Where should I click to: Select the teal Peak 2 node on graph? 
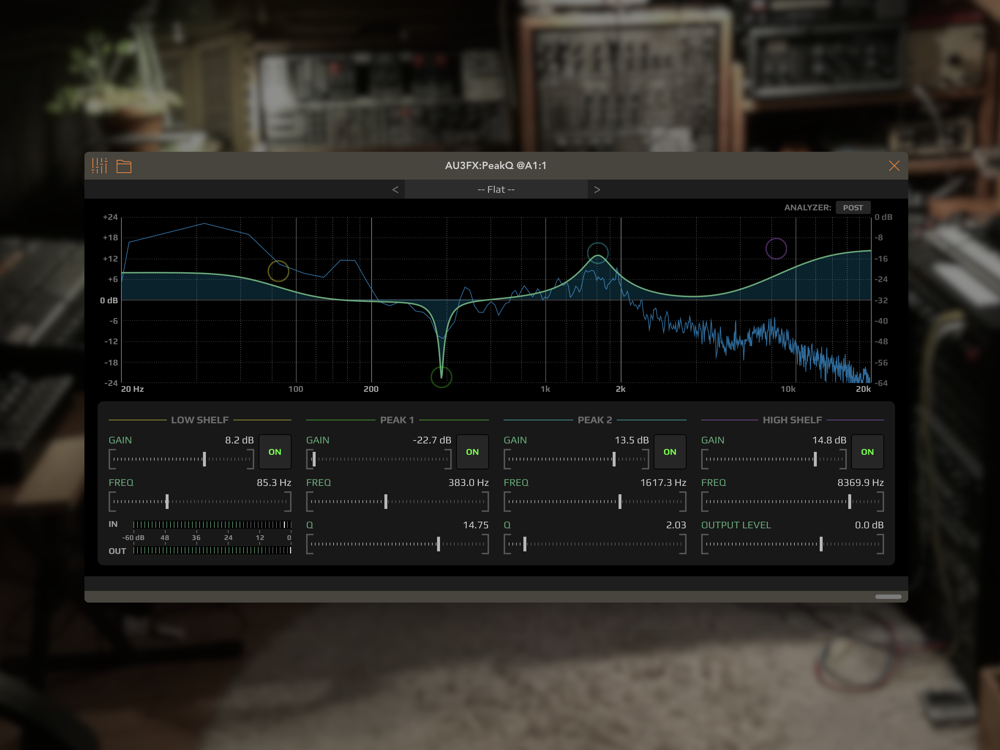(x=598, y=253)
